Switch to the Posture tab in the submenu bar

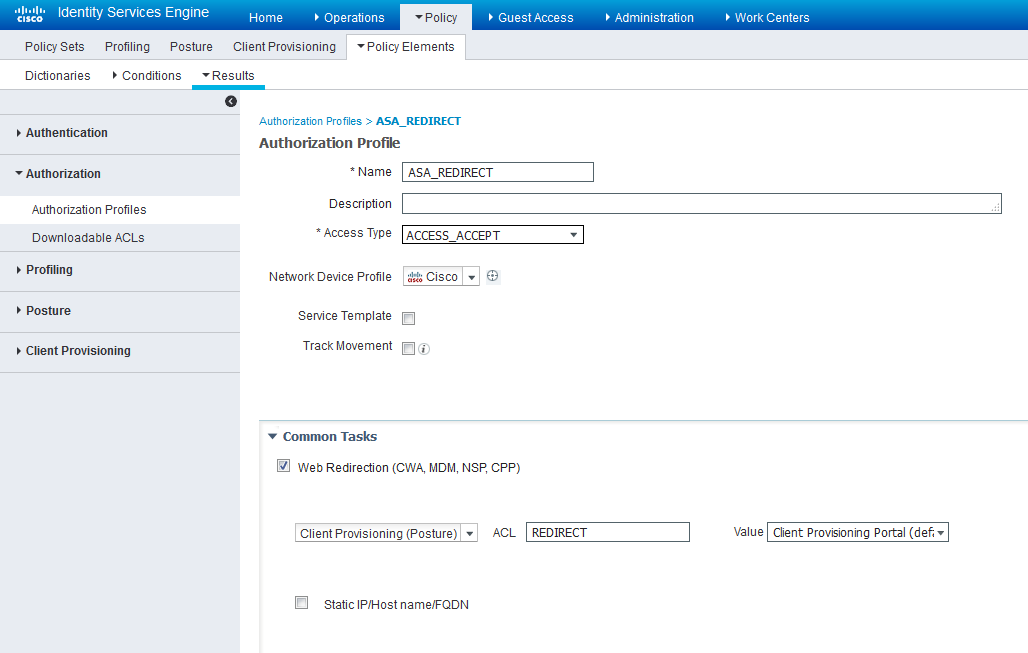tap(191, 47)
